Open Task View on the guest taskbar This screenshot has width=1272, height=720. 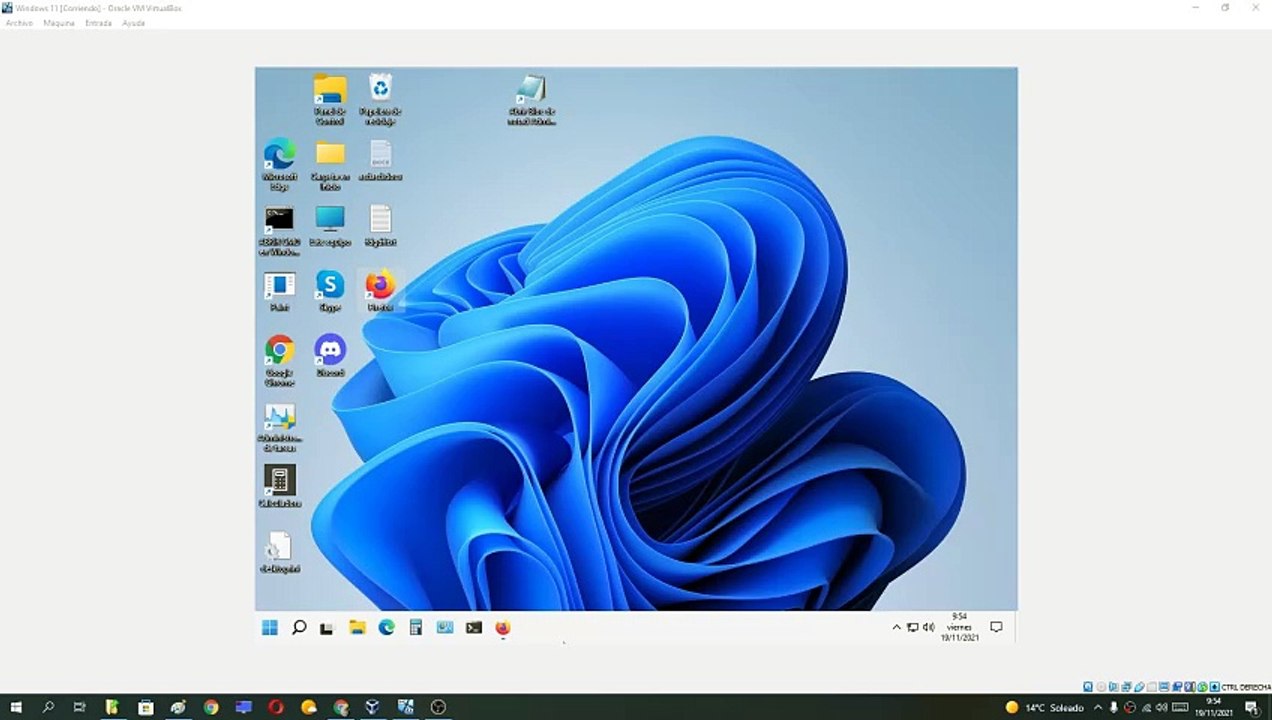click(x=326, y=628)
